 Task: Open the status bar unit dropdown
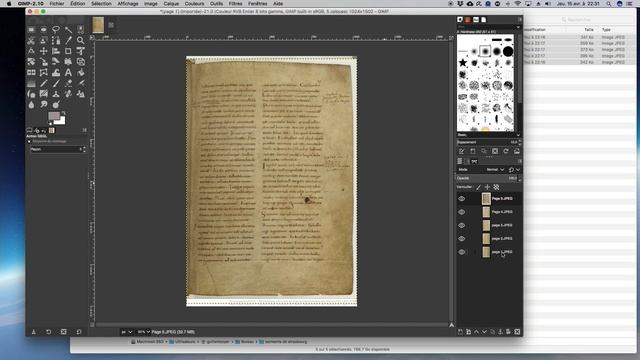(127, 332)
